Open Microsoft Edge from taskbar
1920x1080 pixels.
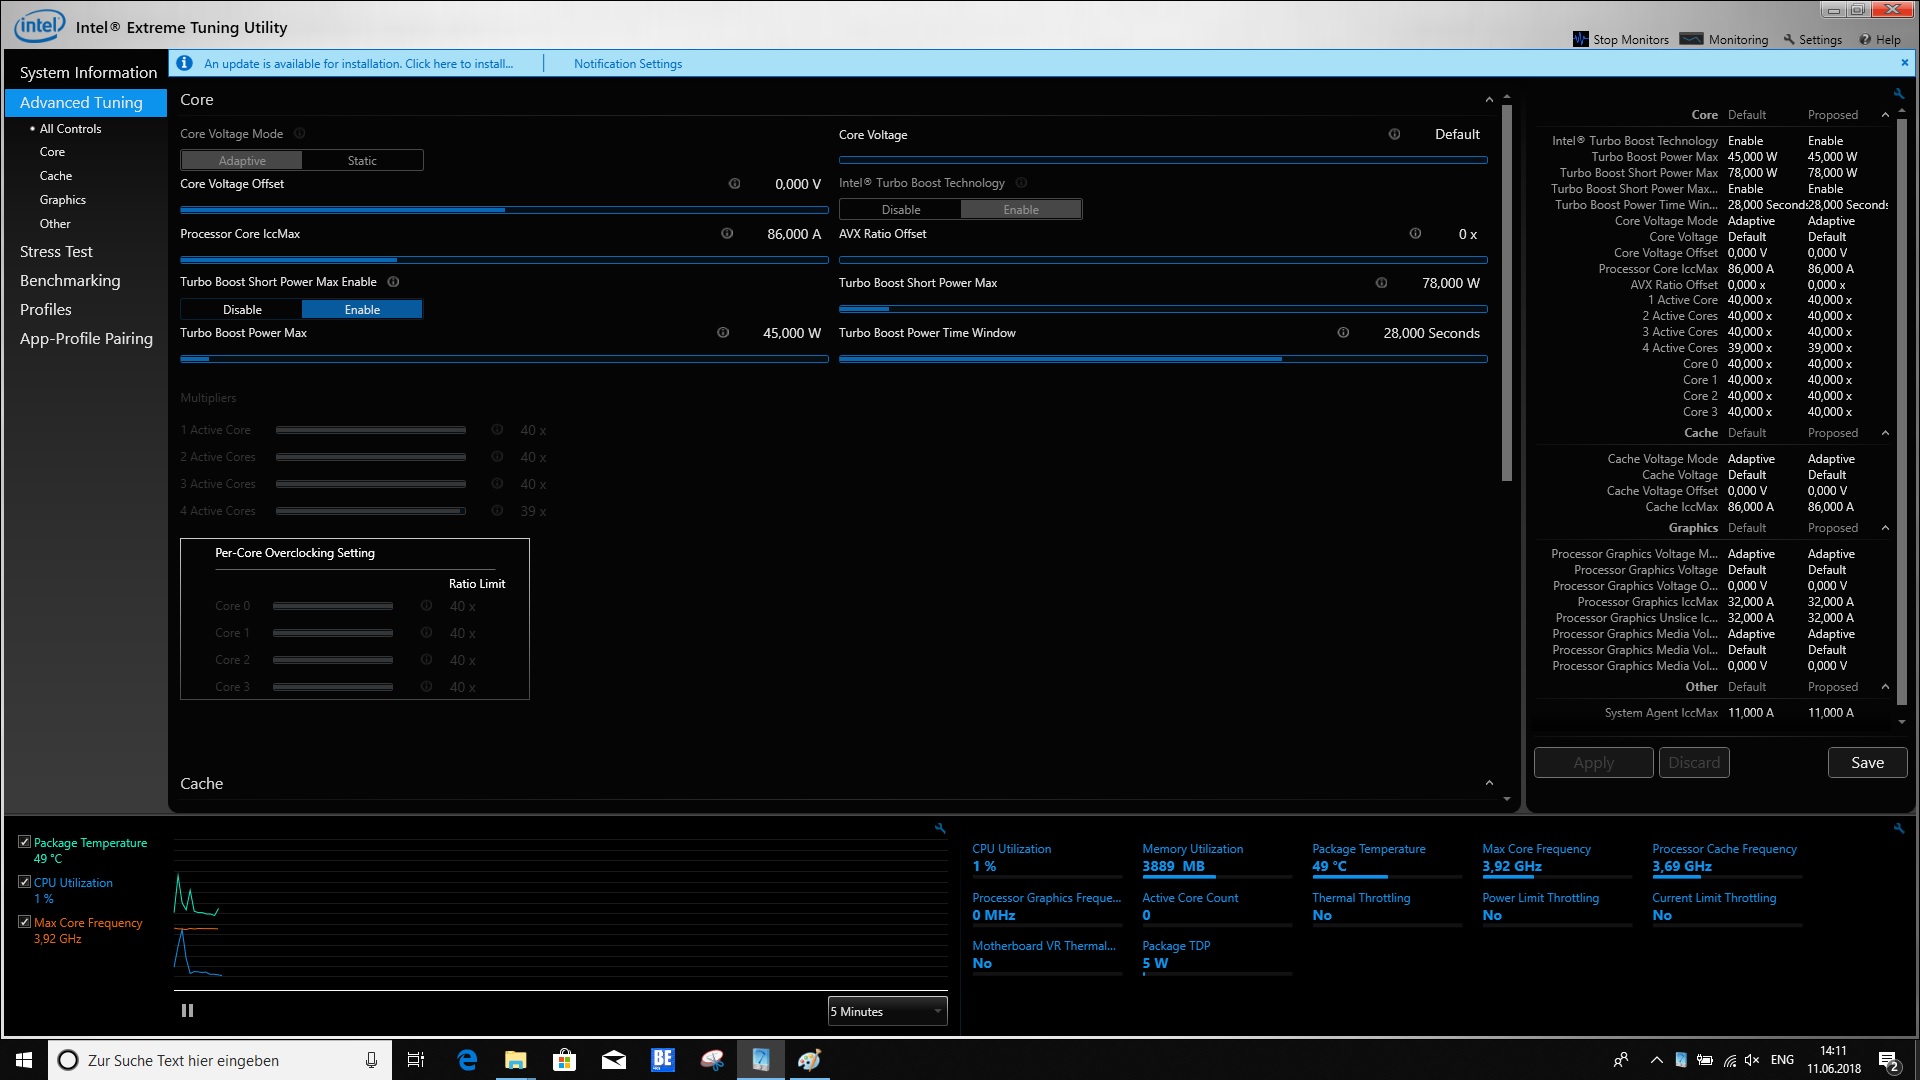point(467,1060)
